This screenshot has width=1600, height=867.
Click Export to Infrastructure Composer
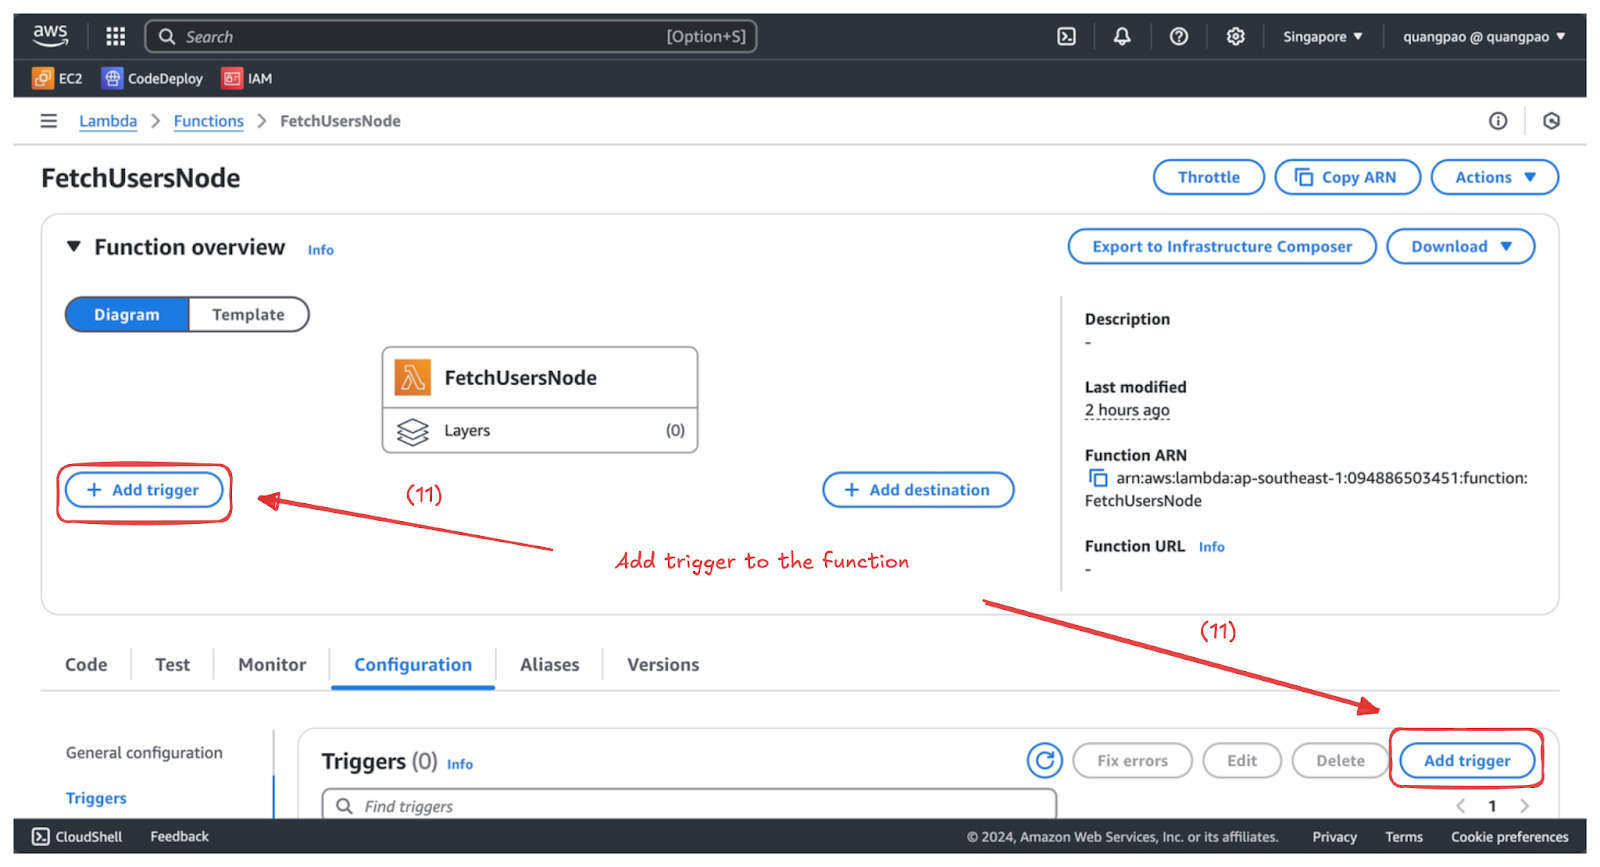pyautogui.click(x=1222, y=246)
